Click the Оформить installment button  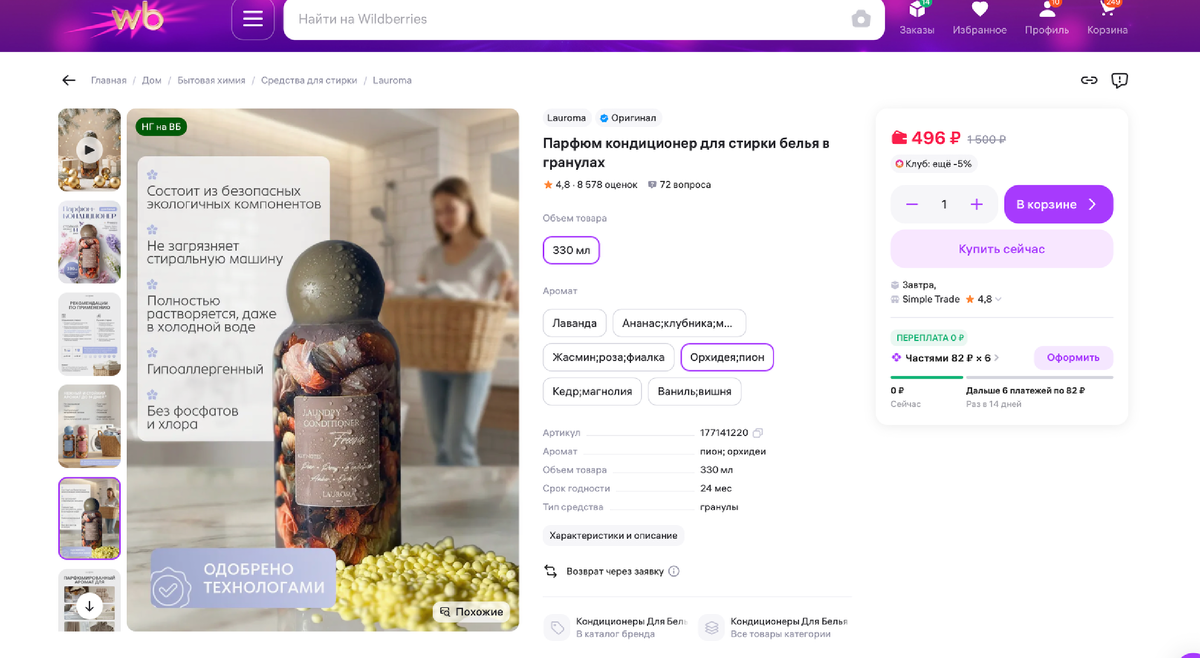[x=1073, y=358]
